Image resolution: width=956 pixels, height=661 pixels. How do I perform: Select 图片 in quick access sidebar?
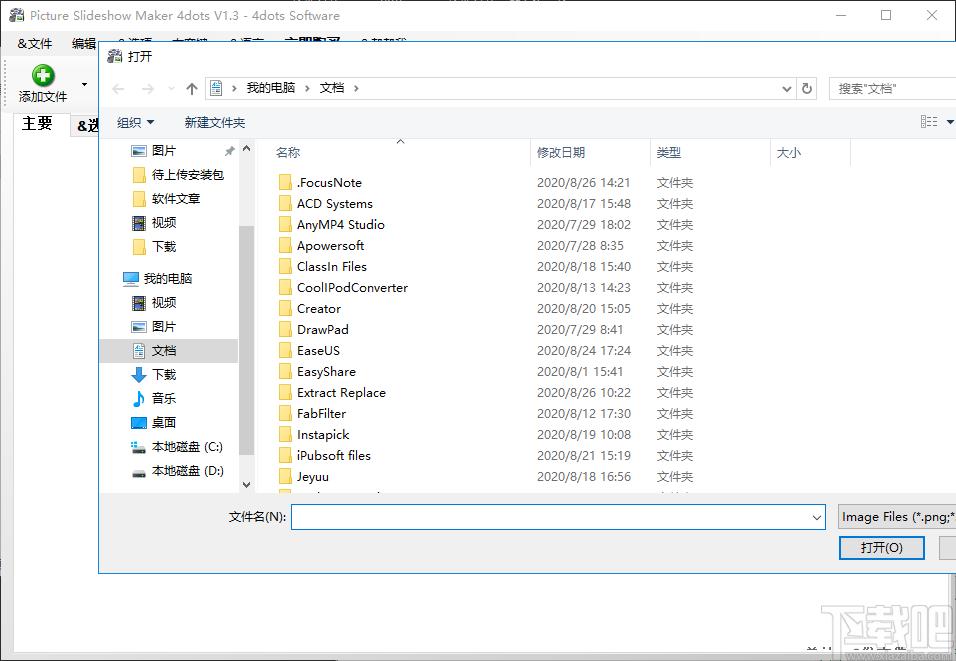(x=163, y=151)
